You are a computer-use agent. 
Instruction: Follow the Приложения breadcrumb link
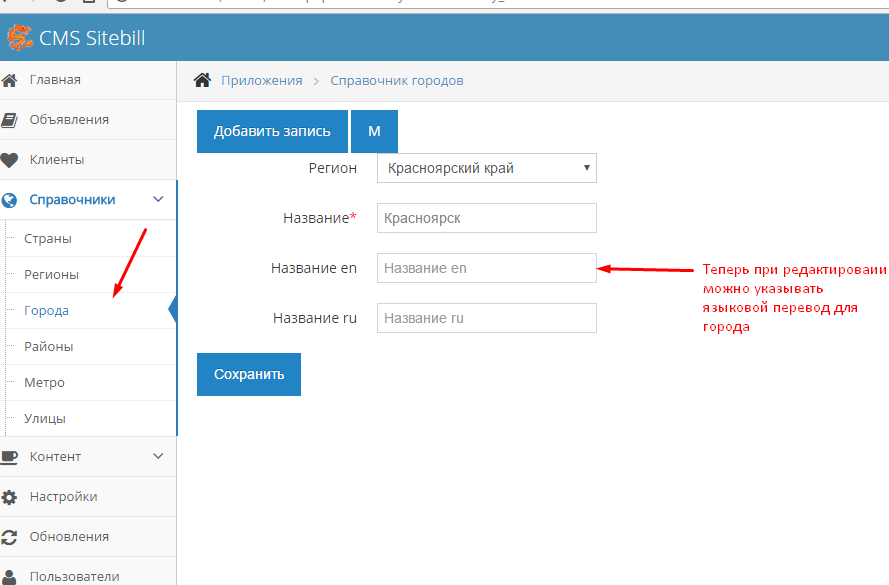point(261,80)
